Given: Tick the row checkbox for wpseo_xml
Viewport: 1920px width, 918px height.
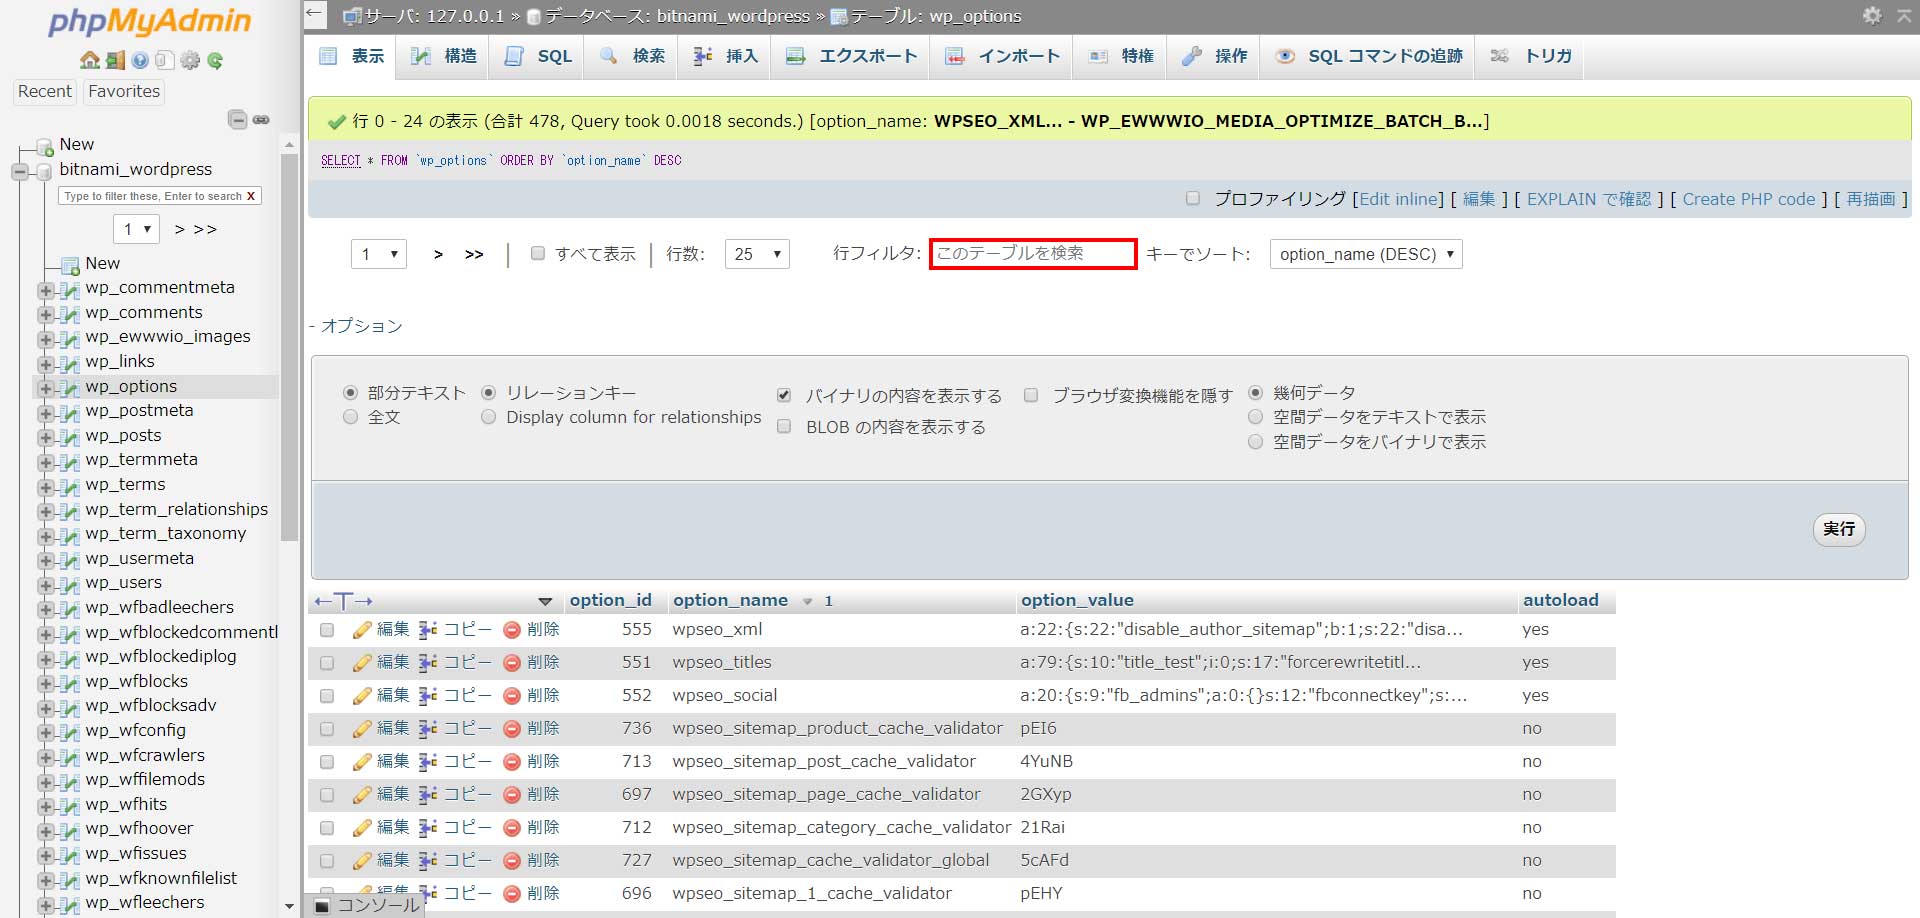Looking at the screenshot, I should click(x=327, y=630).
